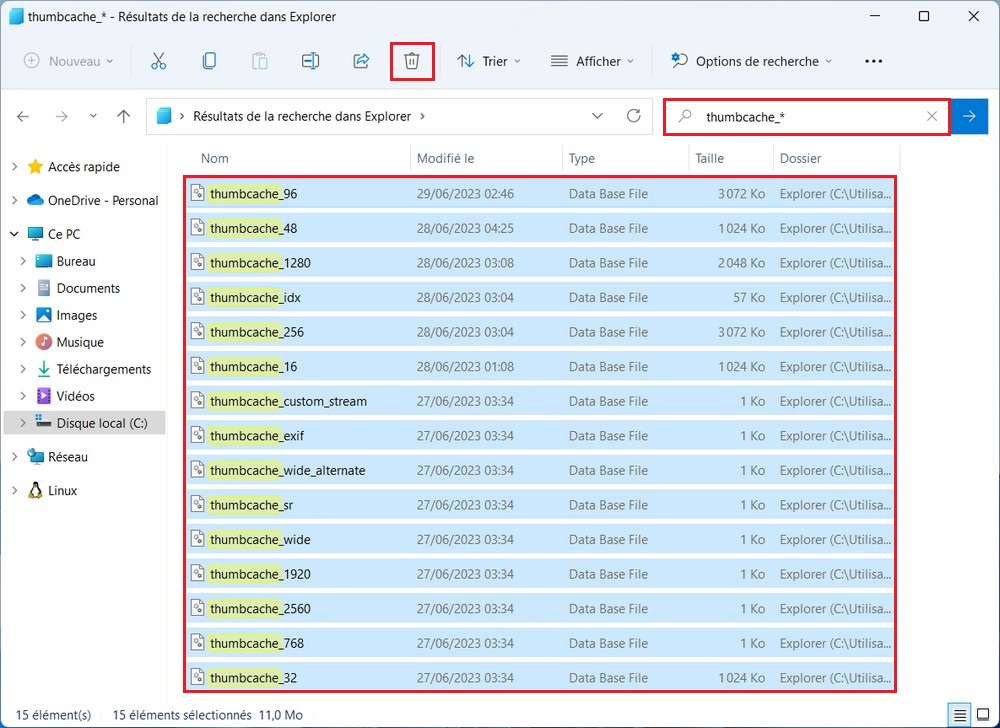
Task: Switch to details view in status bar
Action: point(960,715)
